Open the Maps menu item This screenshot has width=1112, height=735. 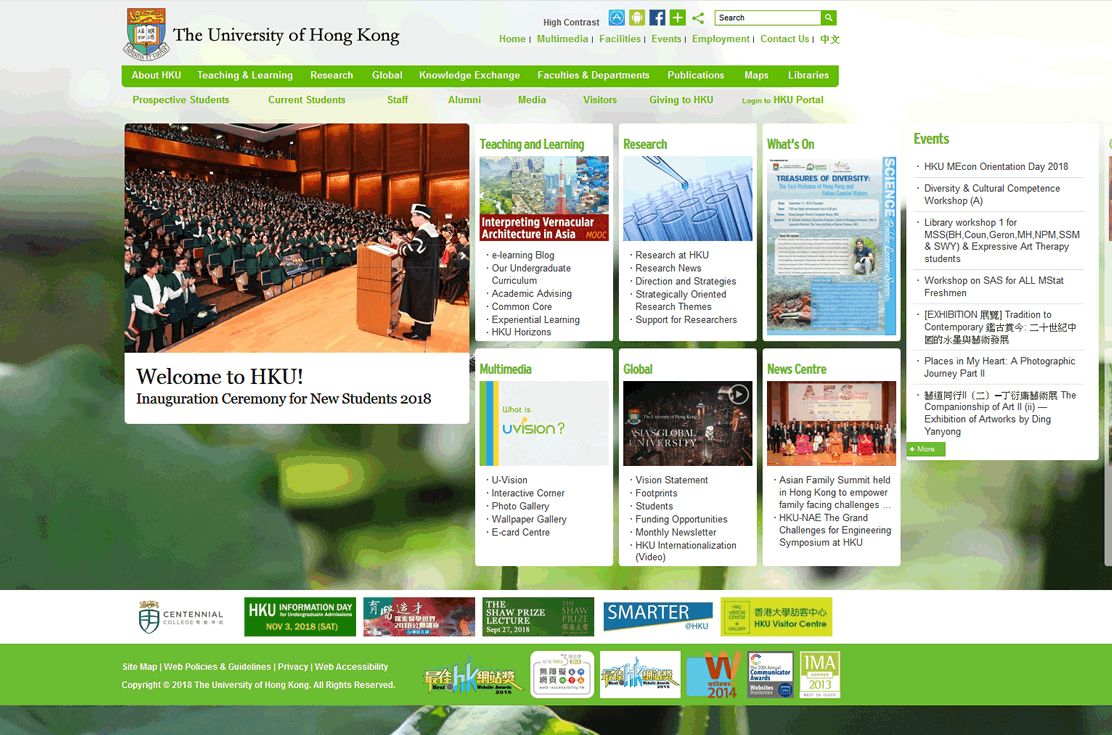click(756, 75)
